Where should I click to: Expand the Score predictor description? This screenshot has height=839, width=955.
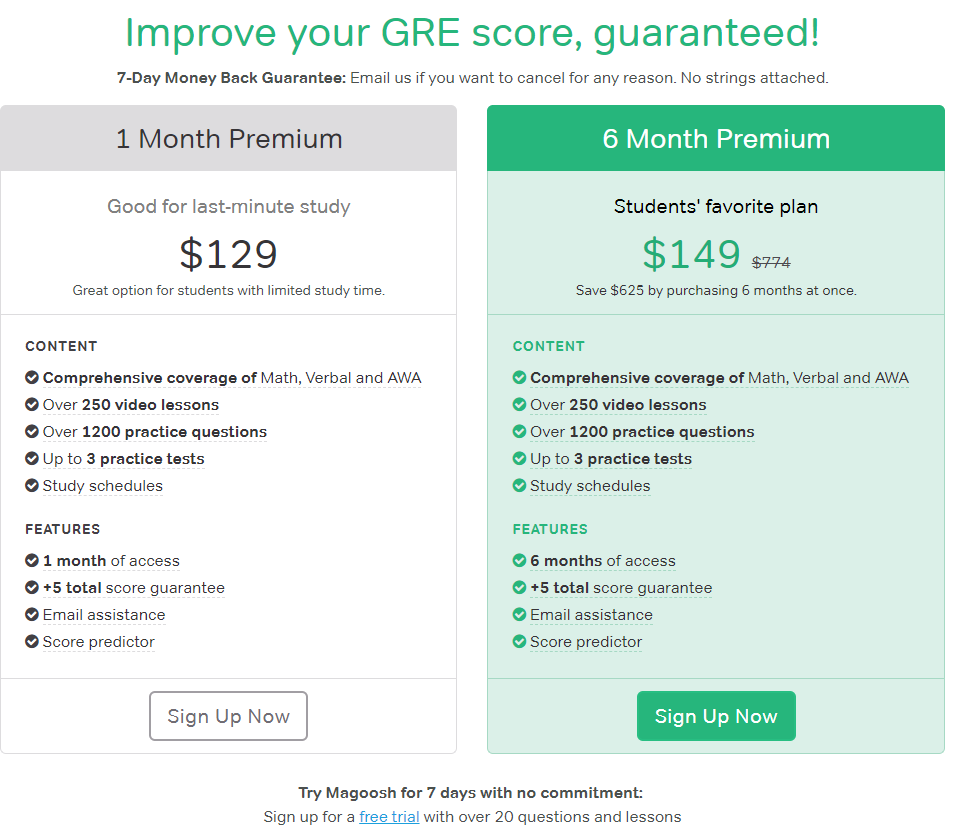(98, 641)
